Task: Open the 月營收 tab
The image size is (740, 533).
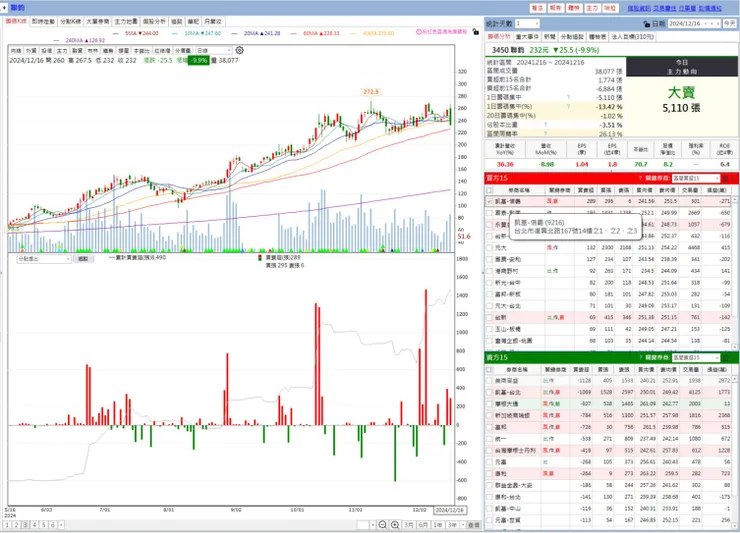Action: point(212,21)
